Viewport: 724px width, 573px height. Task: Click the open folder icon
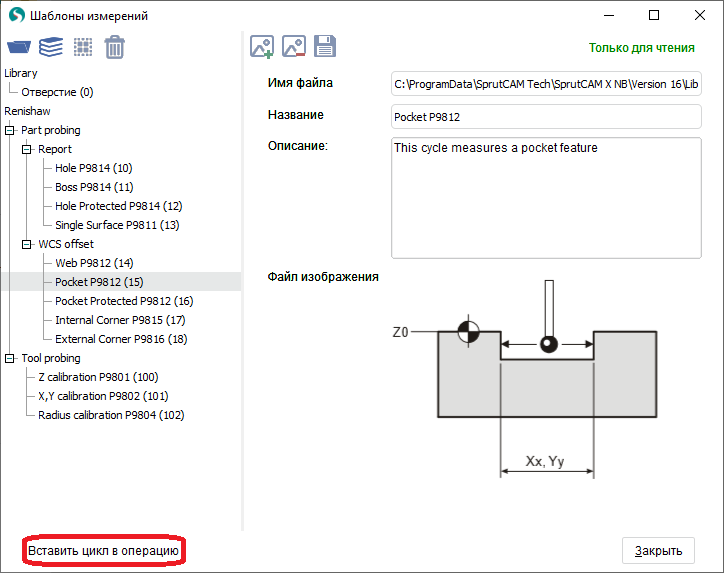19,47
